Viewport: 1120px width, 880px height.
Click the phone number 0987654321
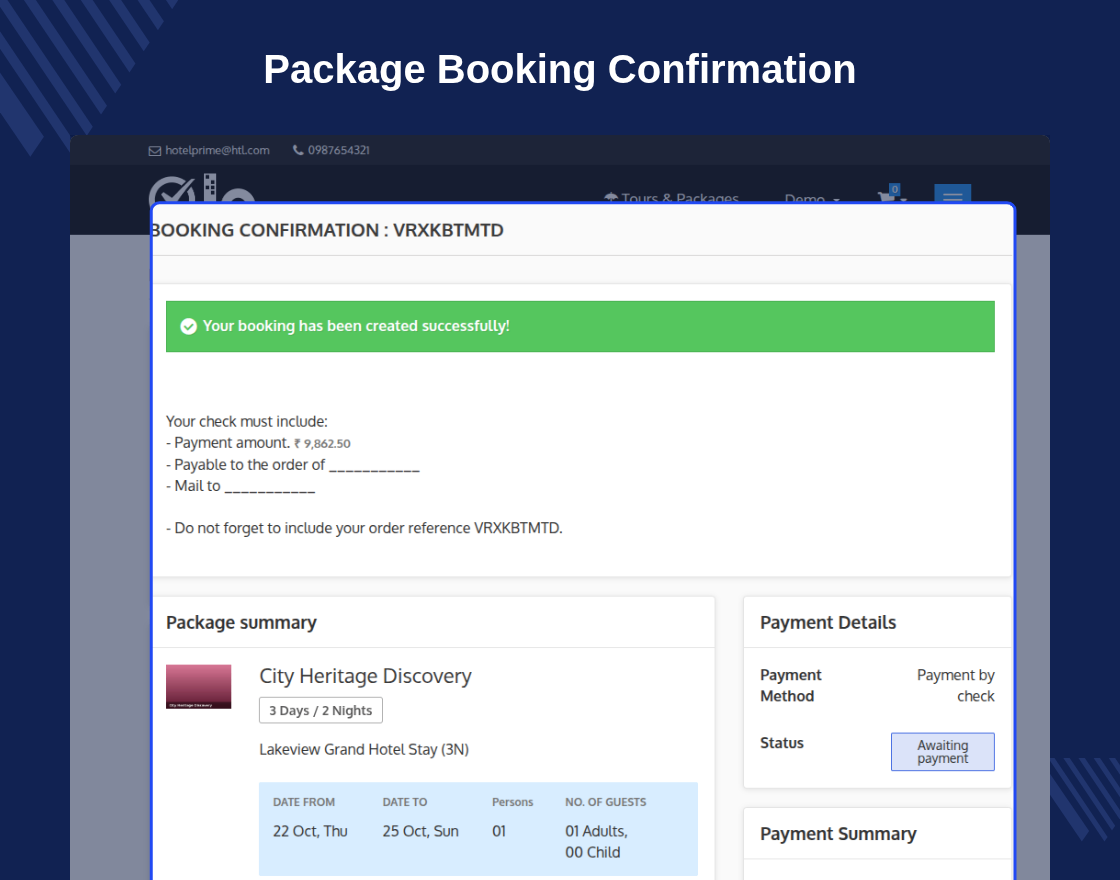click(339, 150)
